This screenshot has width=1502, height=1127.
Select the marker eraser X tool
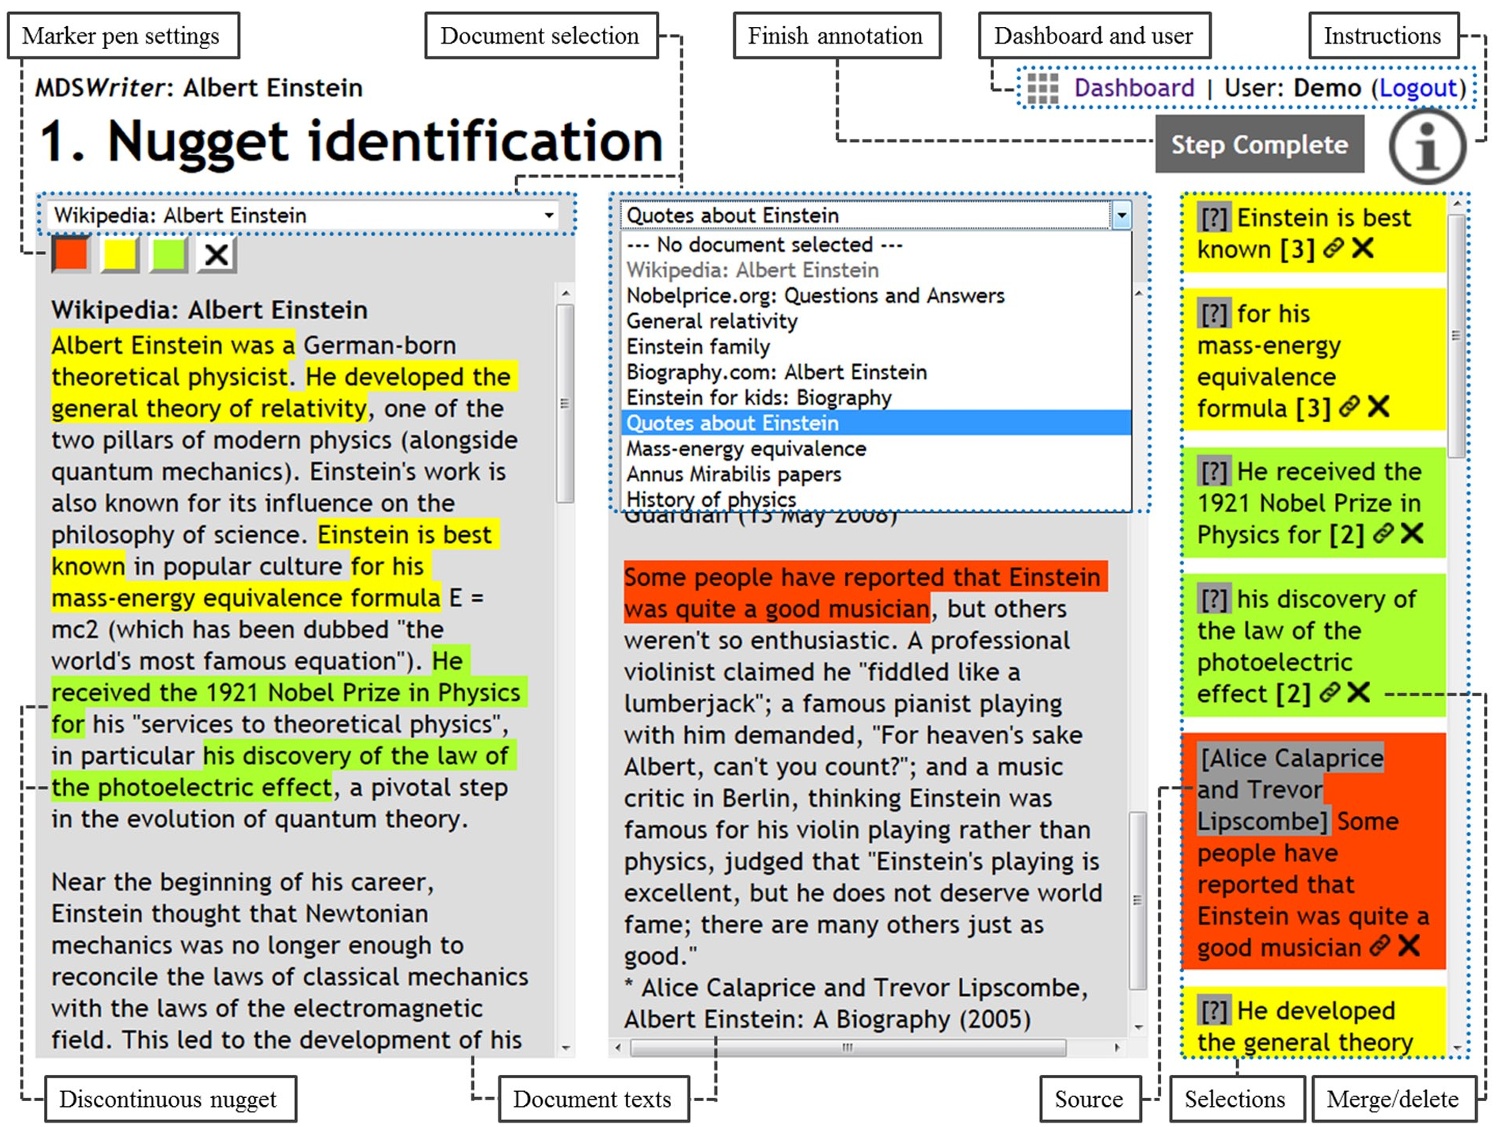tap(216, 255)
